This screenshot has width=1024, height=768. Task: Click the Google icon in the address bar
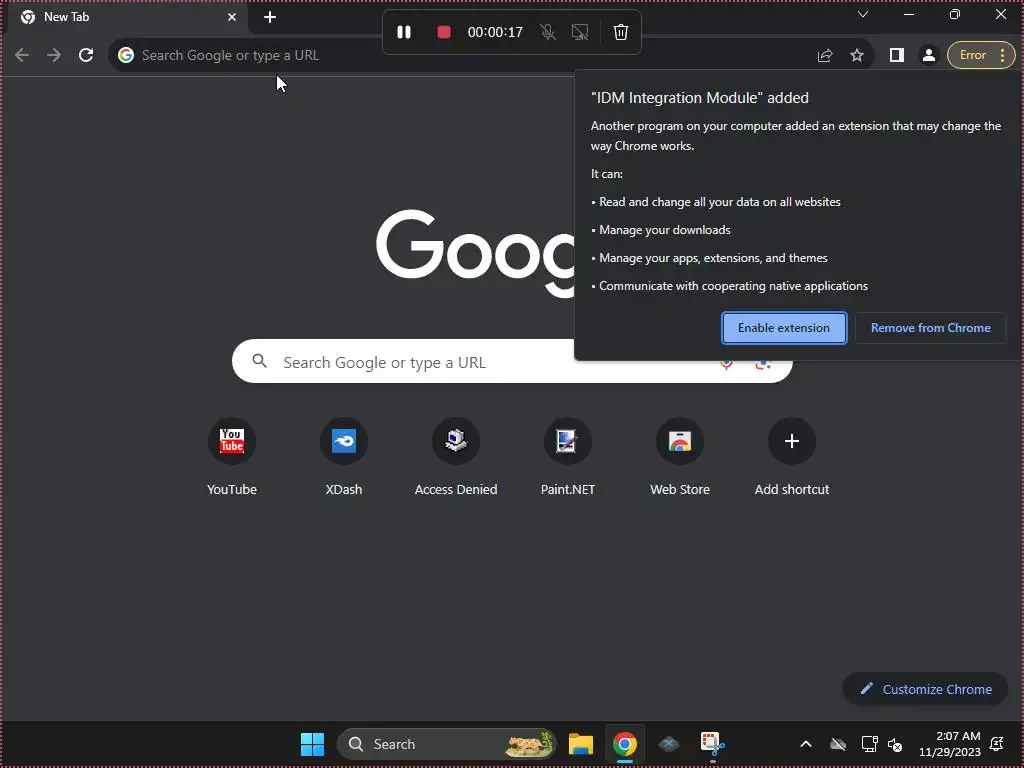126,55
